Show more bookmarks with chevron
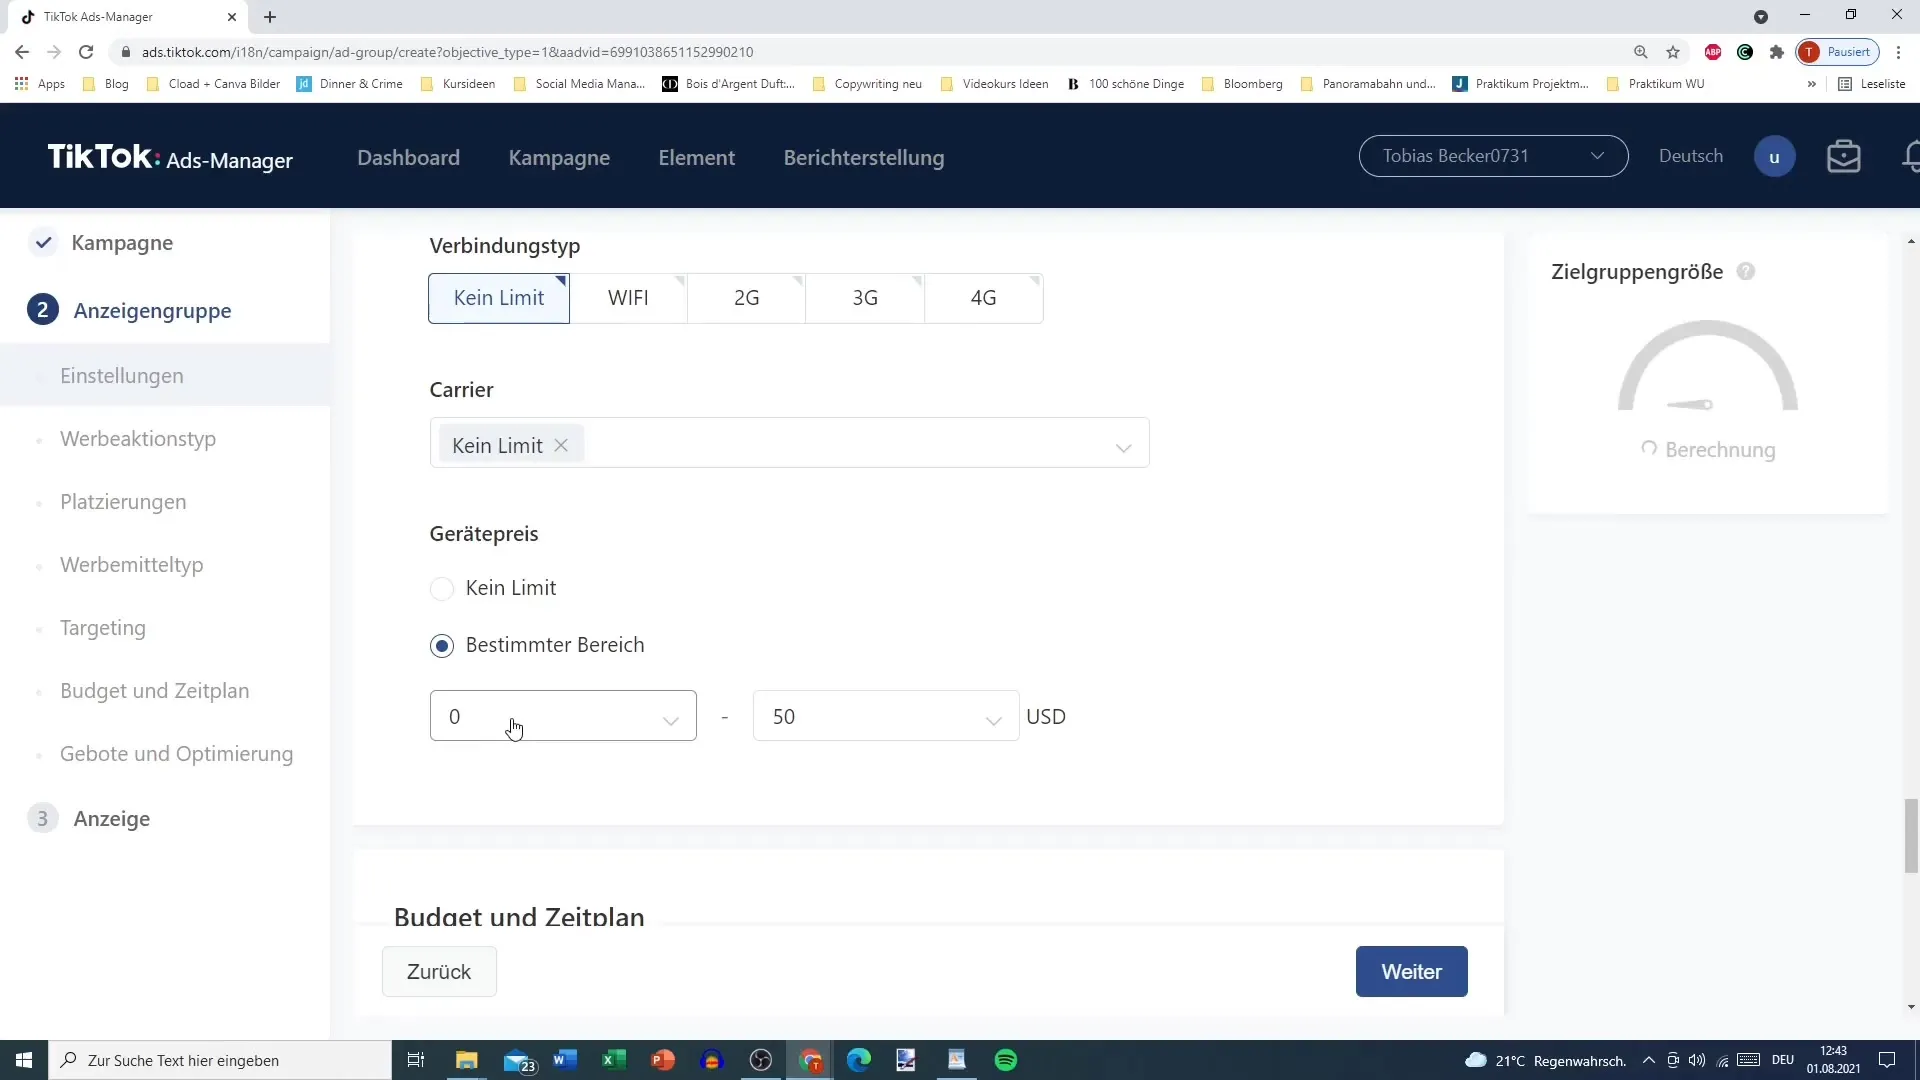This screenshot has width=1920, height=1080. pos(1811,84)
